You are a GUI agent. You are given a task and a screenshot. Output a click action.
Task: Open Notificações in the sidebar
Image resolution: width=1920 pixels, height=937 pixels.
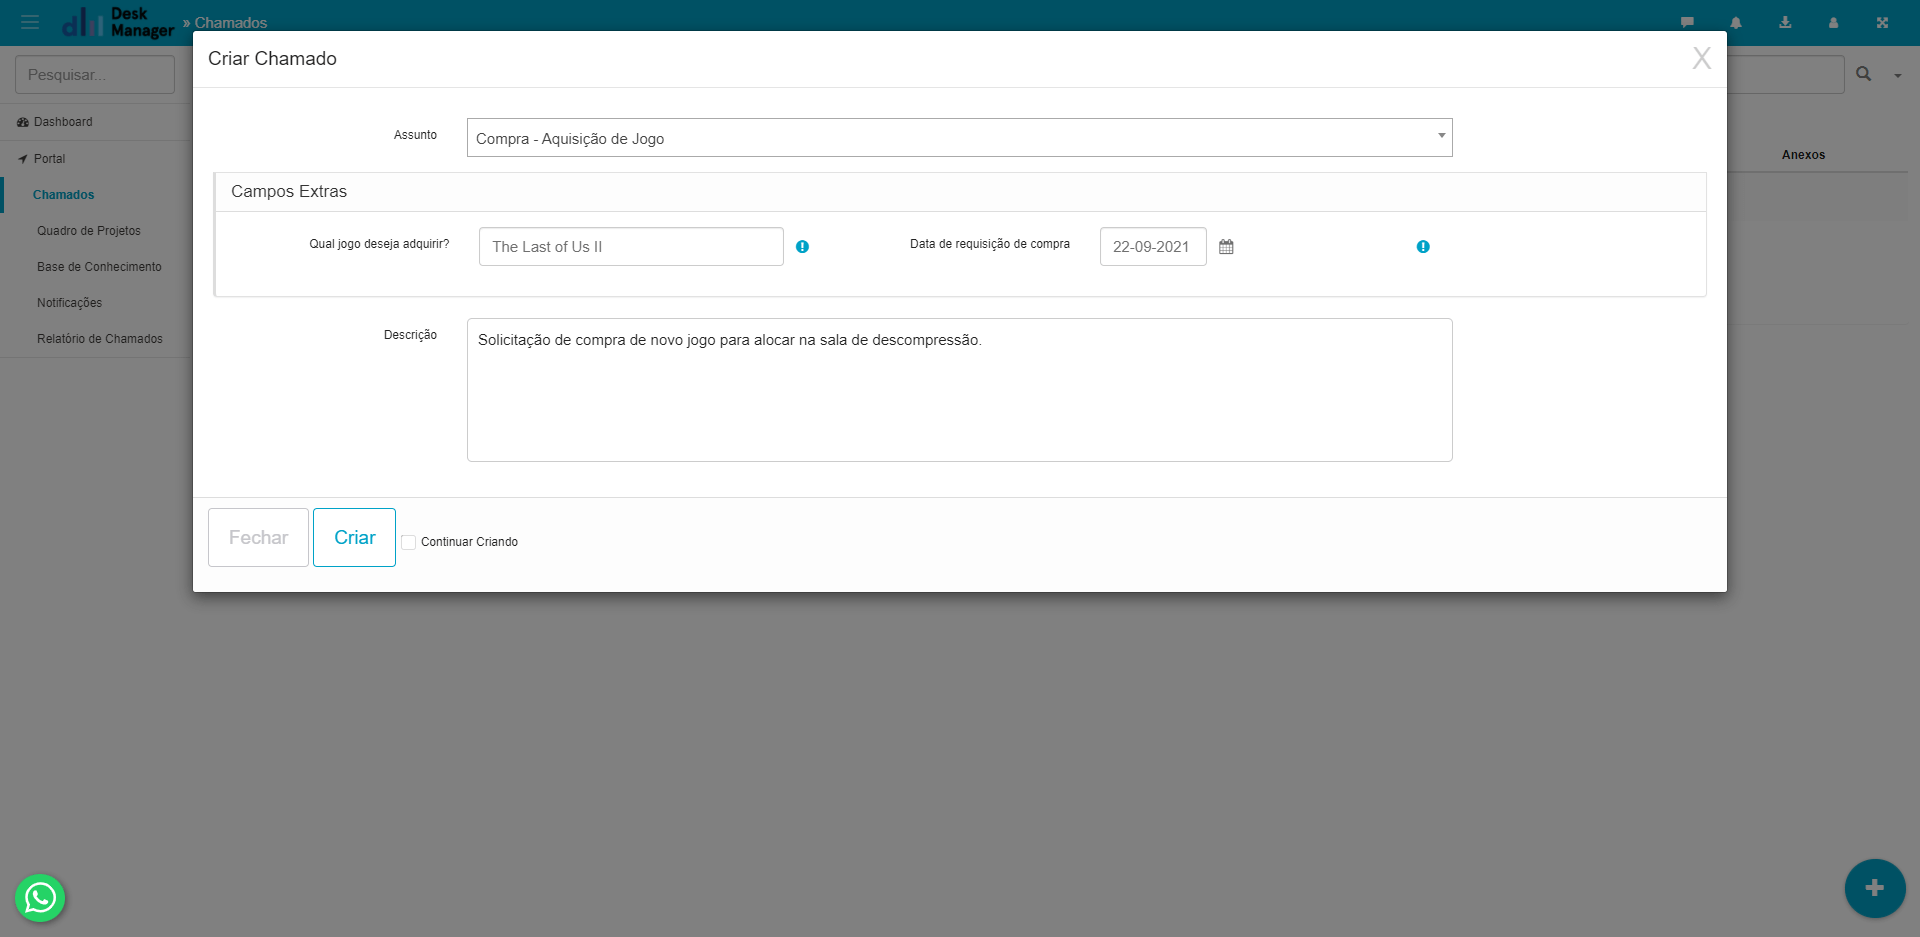tap(69, 303)
